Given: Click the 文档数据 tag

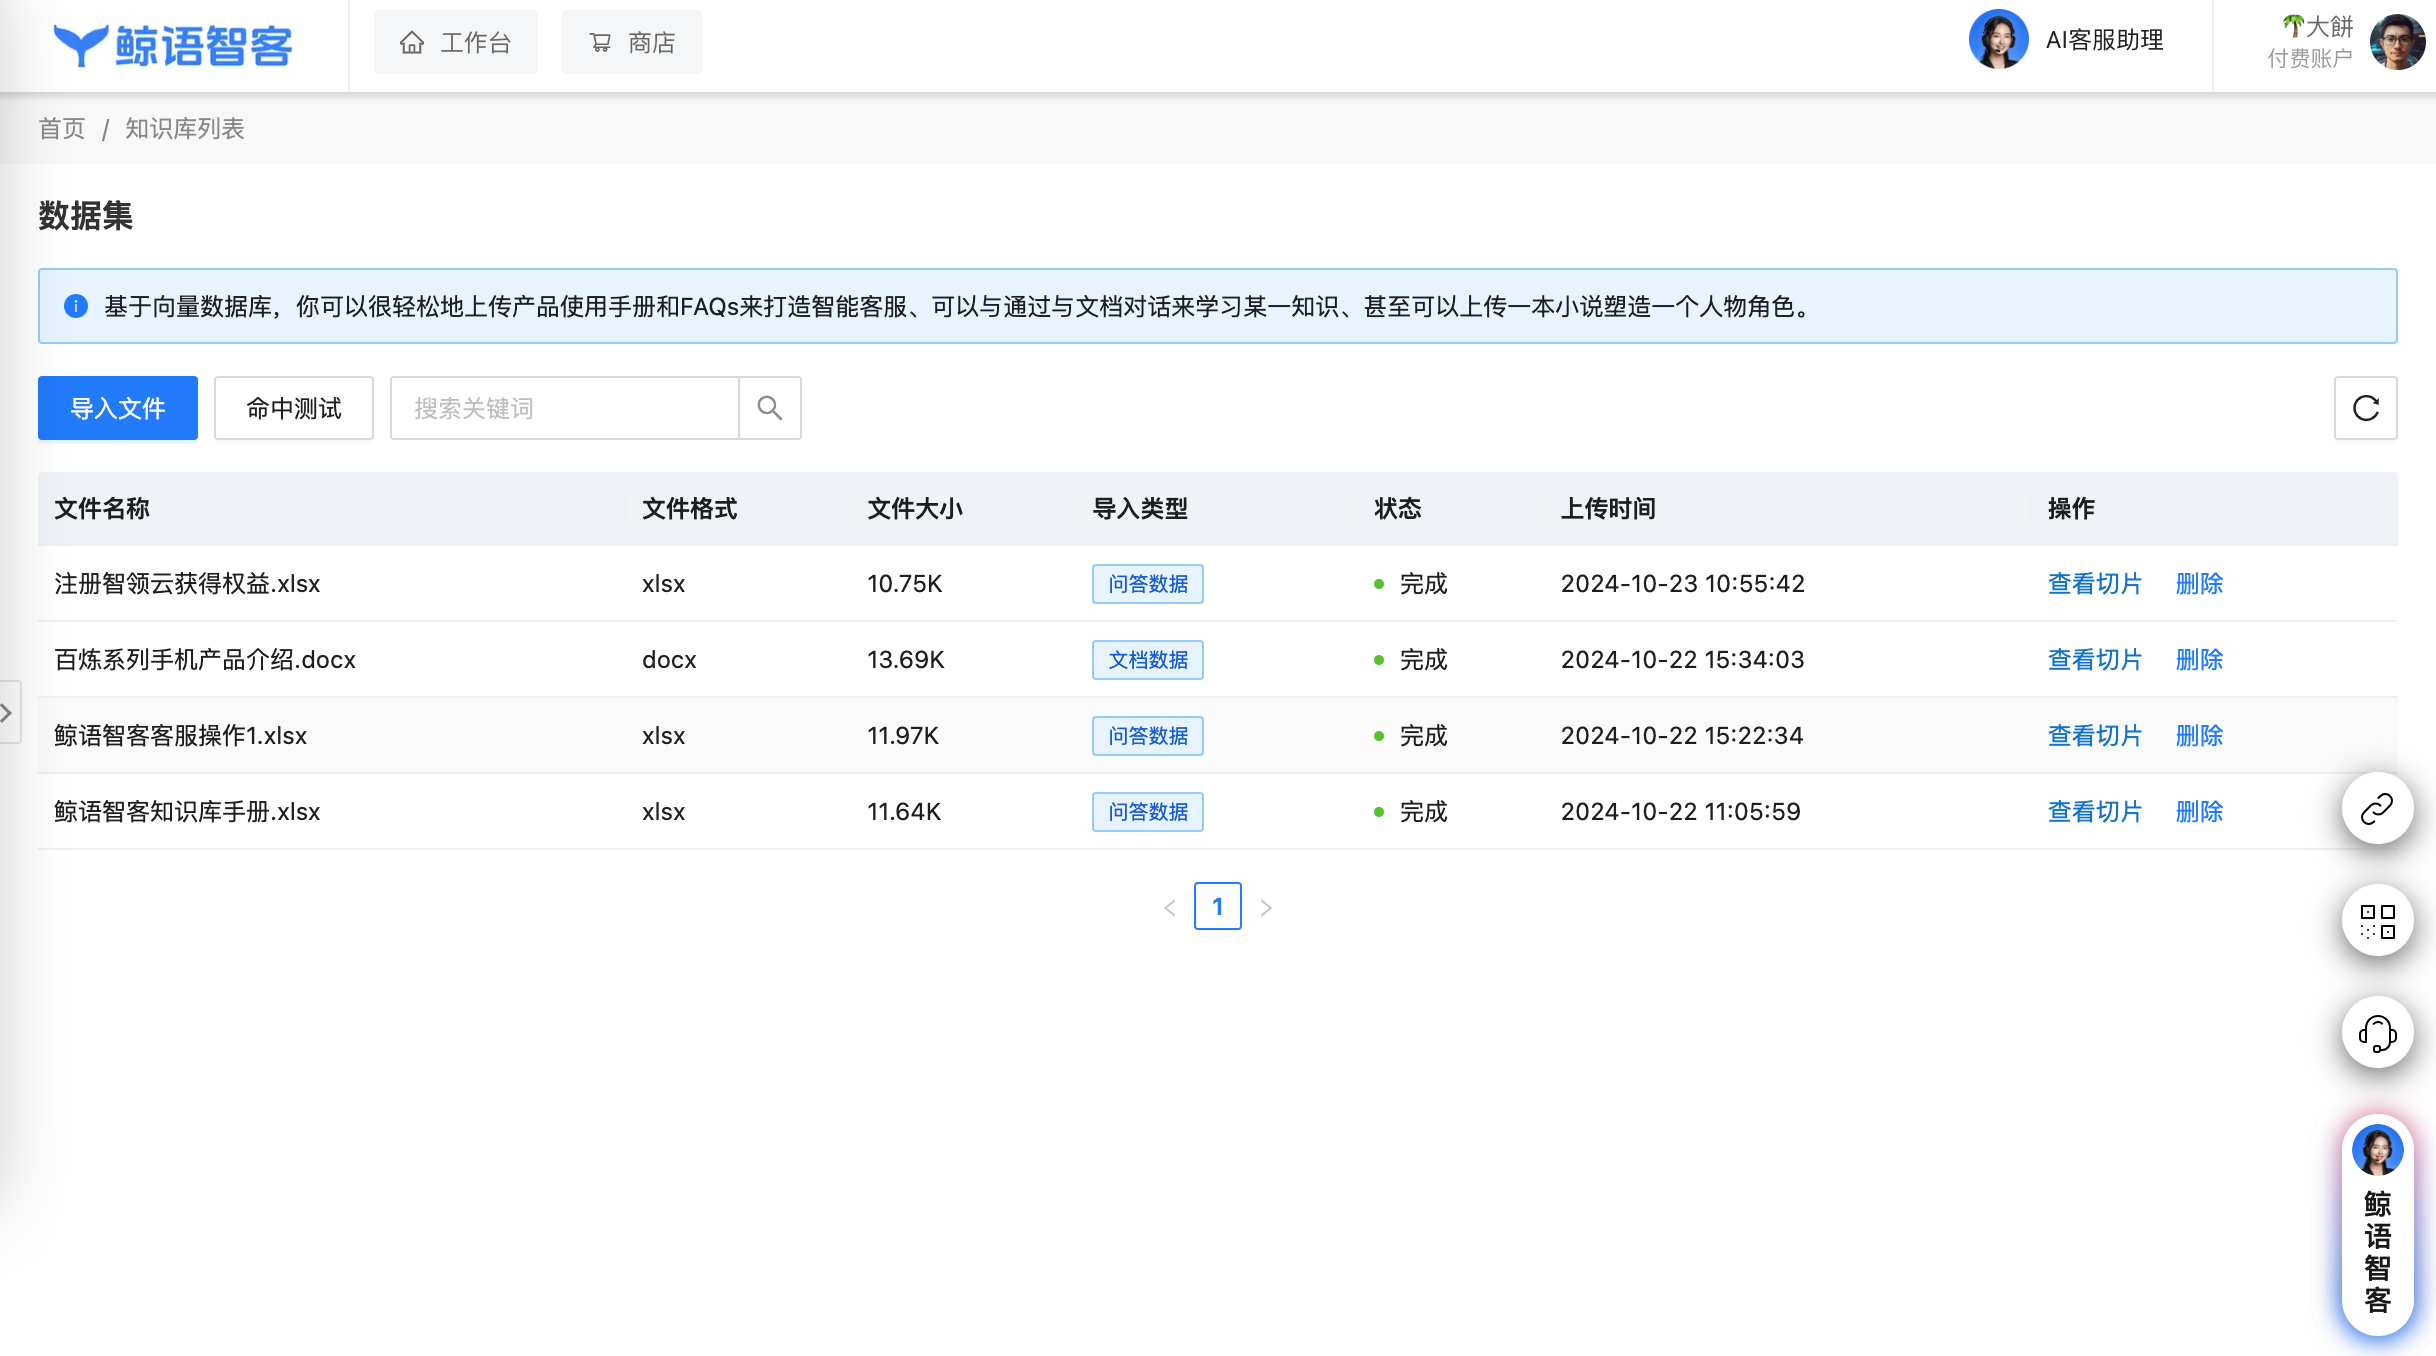Looking at the screenshot, I should (x=1148, y=660).
